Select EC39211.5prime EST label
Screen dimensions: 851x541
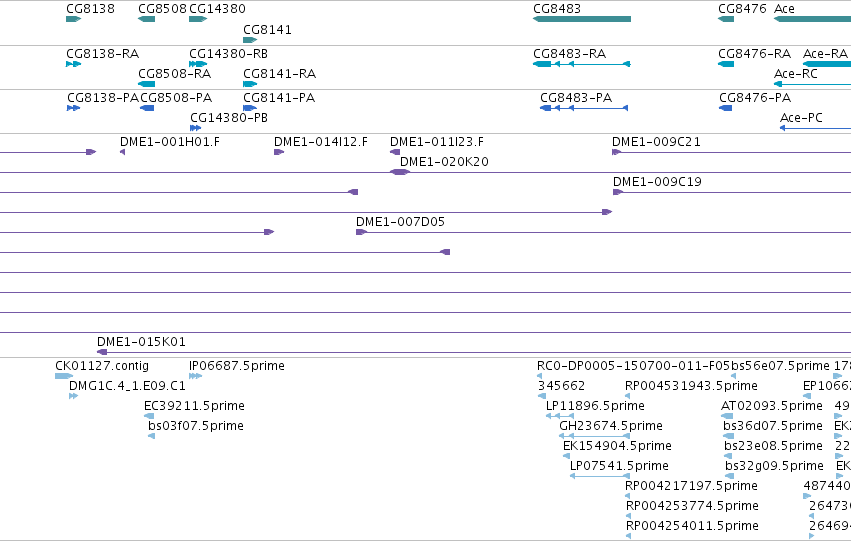tap(194, 406)
